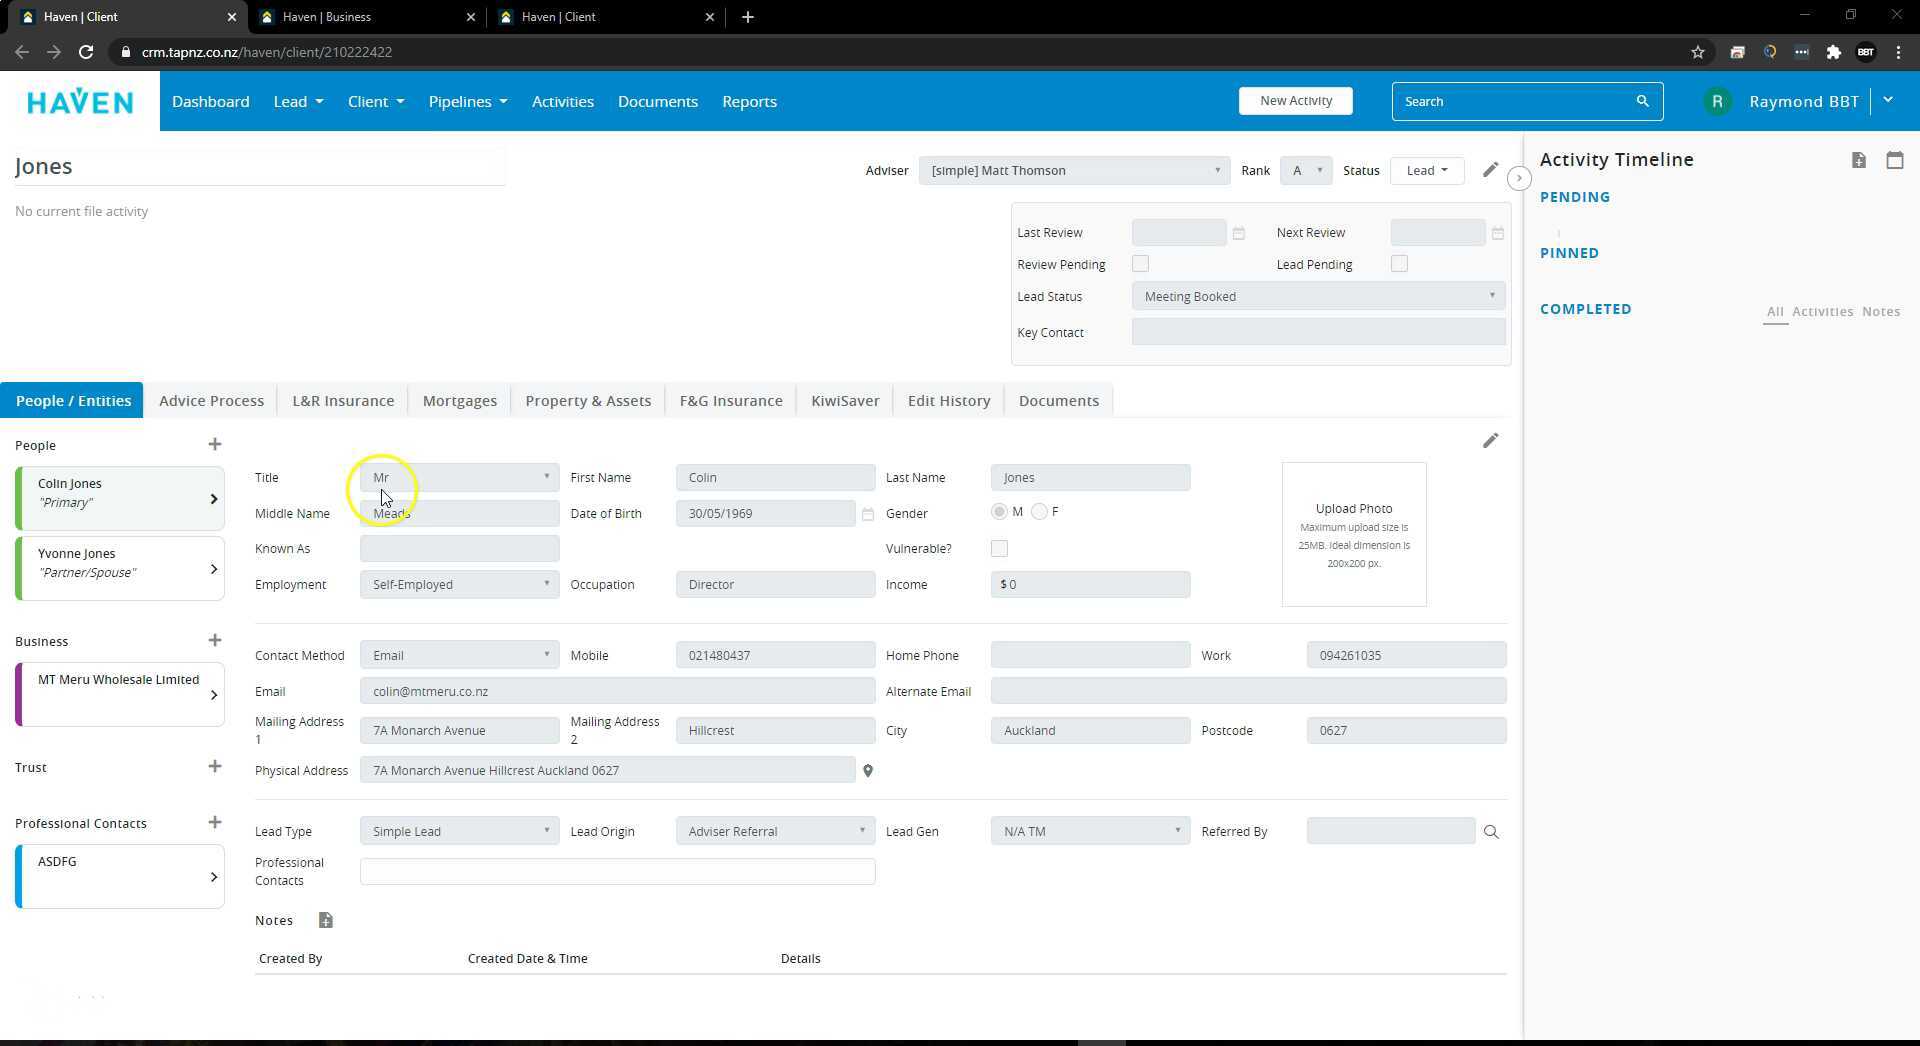Switch to the Mortgages tab
1920x1046 pixels.
click(x=459, y=401)
